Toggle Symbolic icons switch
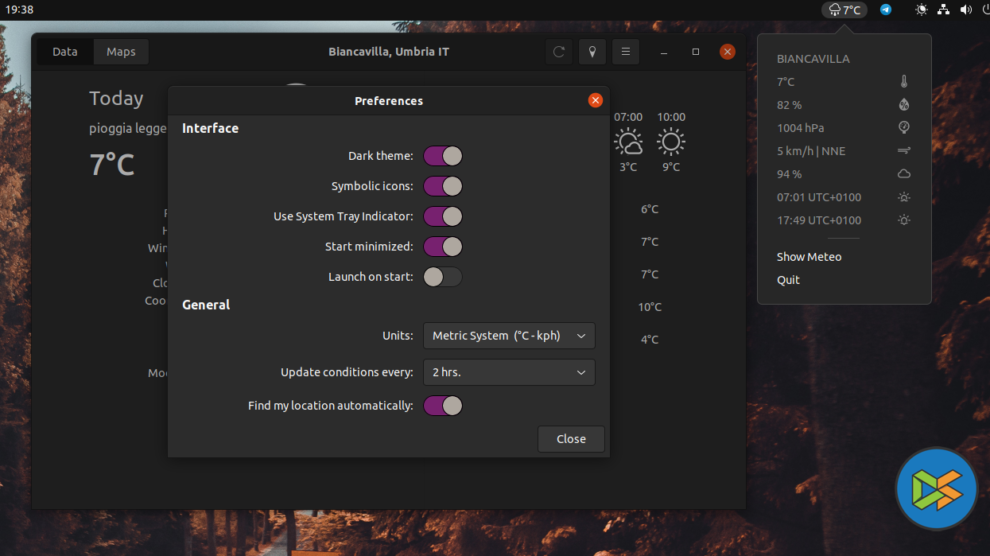The image size is (990, 556). coord(443,186)
